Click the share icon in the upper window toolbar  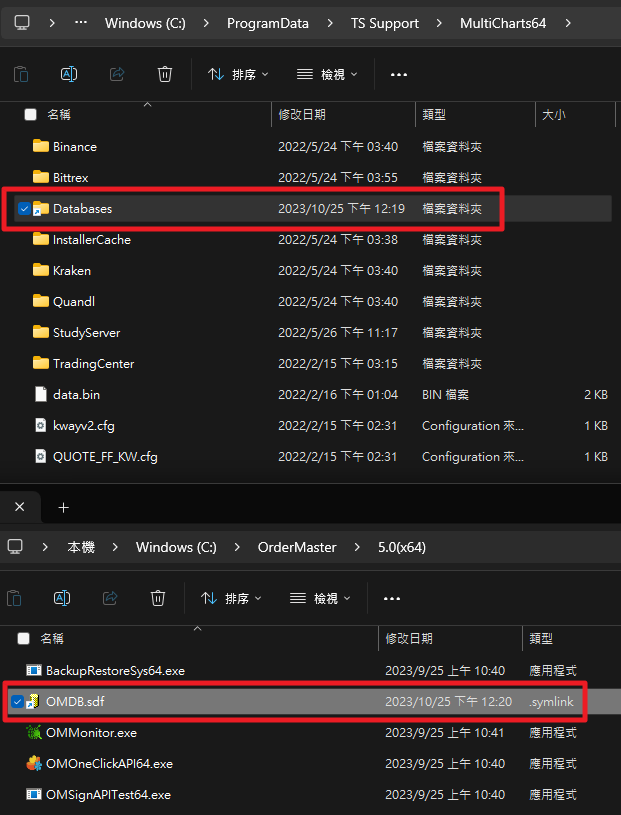pos(117,74)
